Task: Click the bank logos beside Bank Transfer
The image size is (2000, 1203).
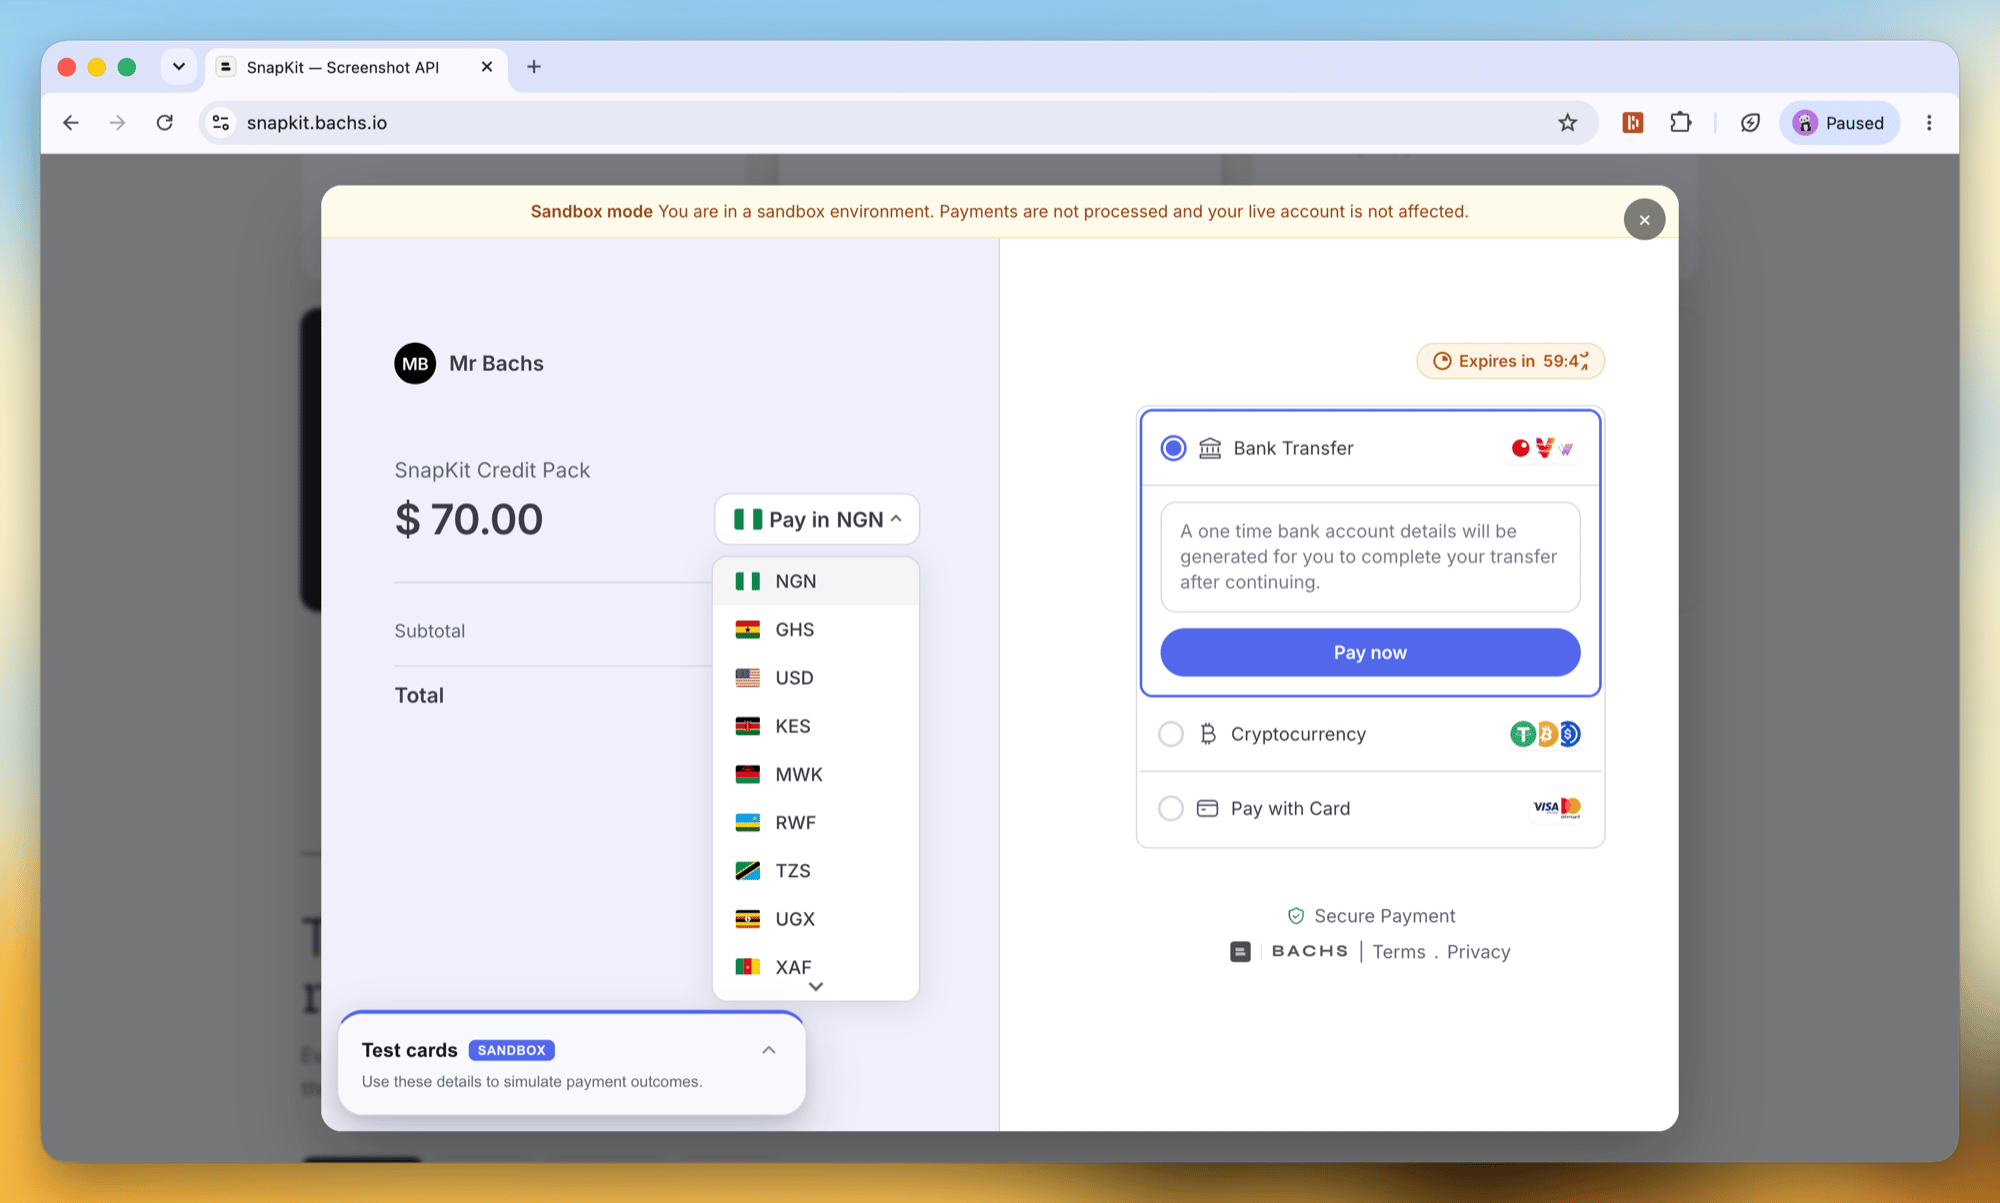Action: click(1543, 448)
